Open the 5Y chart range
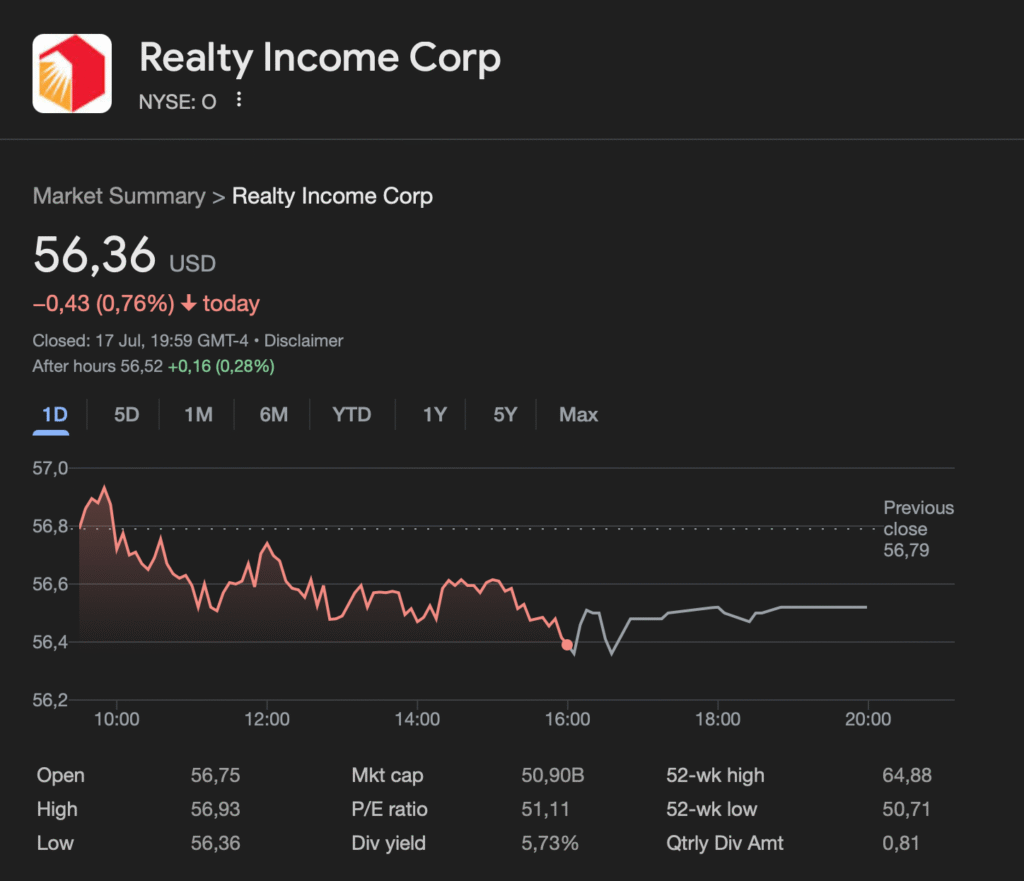Viewport: 1024px width, 881px height. [x=505, y=414]
